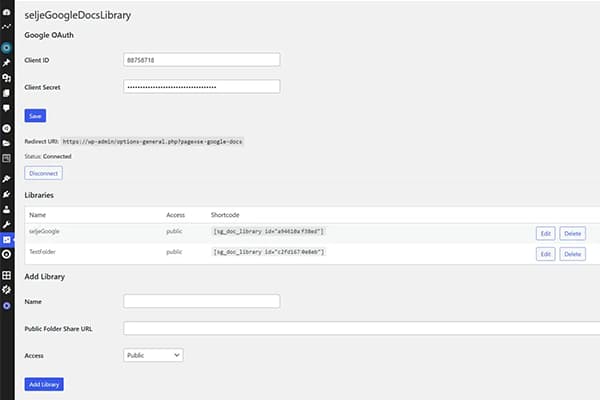
Task: Delete the seljeGoogle library
Action: click(x=572, y=232)
